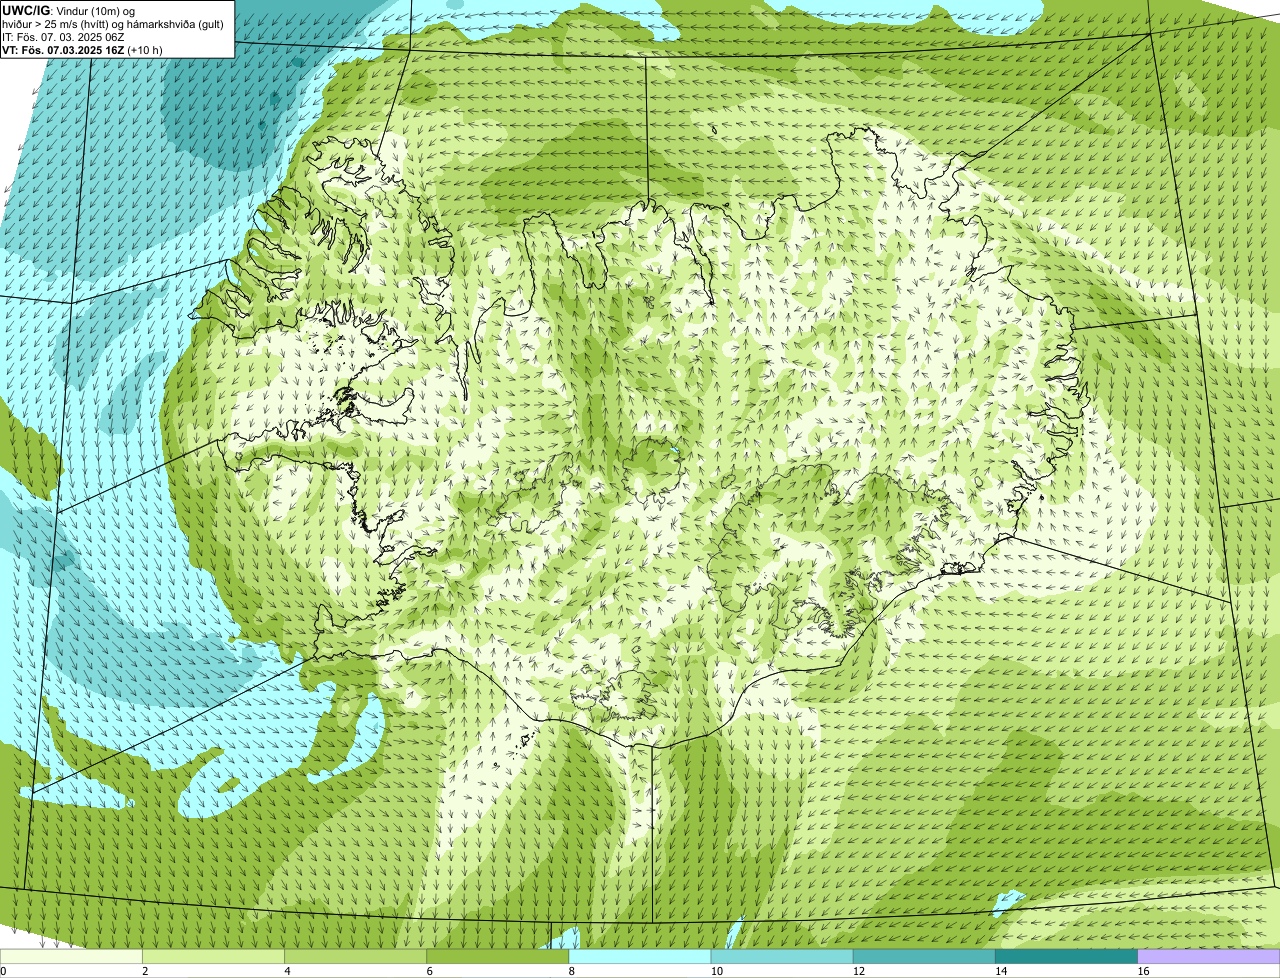Click the initial time 'IT: Fös. 07. 03. 2025 06Z'

coord(63,37)
